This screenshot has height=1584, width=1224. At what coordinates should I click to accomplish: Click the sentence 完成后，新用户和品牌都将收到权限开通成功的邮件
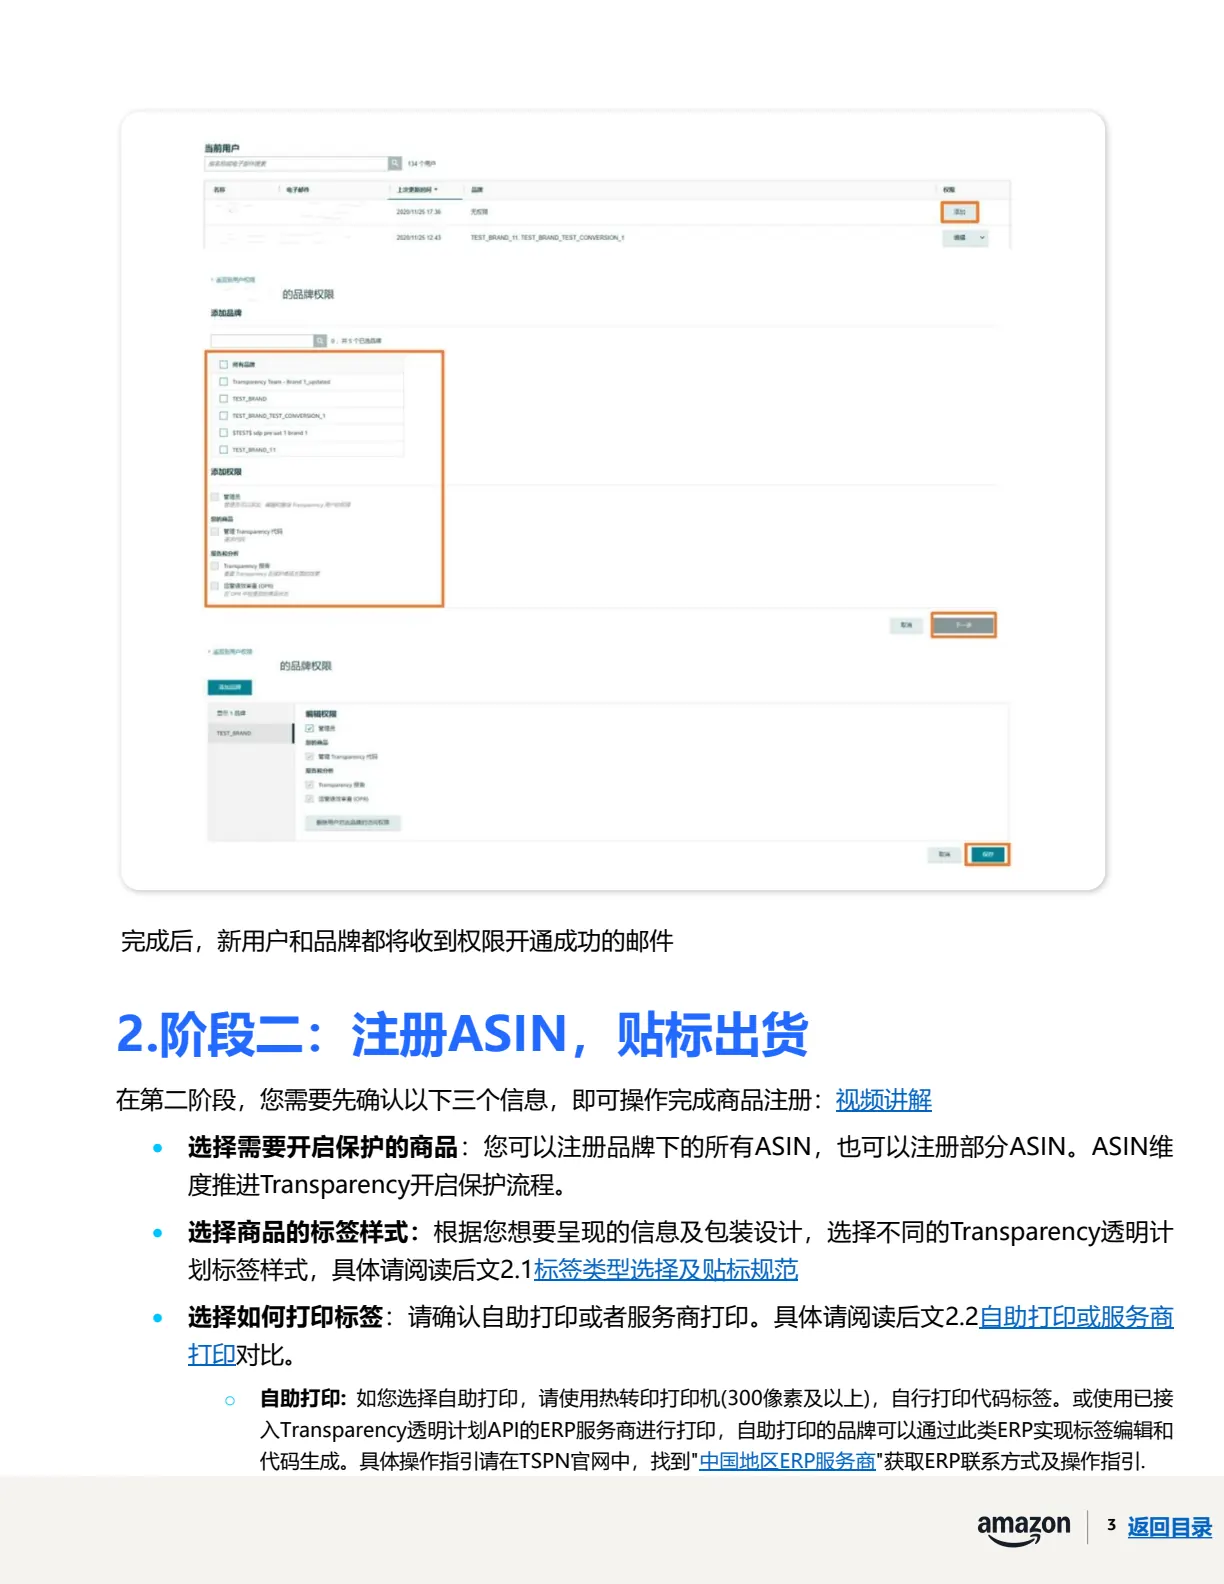pos(397,941)
